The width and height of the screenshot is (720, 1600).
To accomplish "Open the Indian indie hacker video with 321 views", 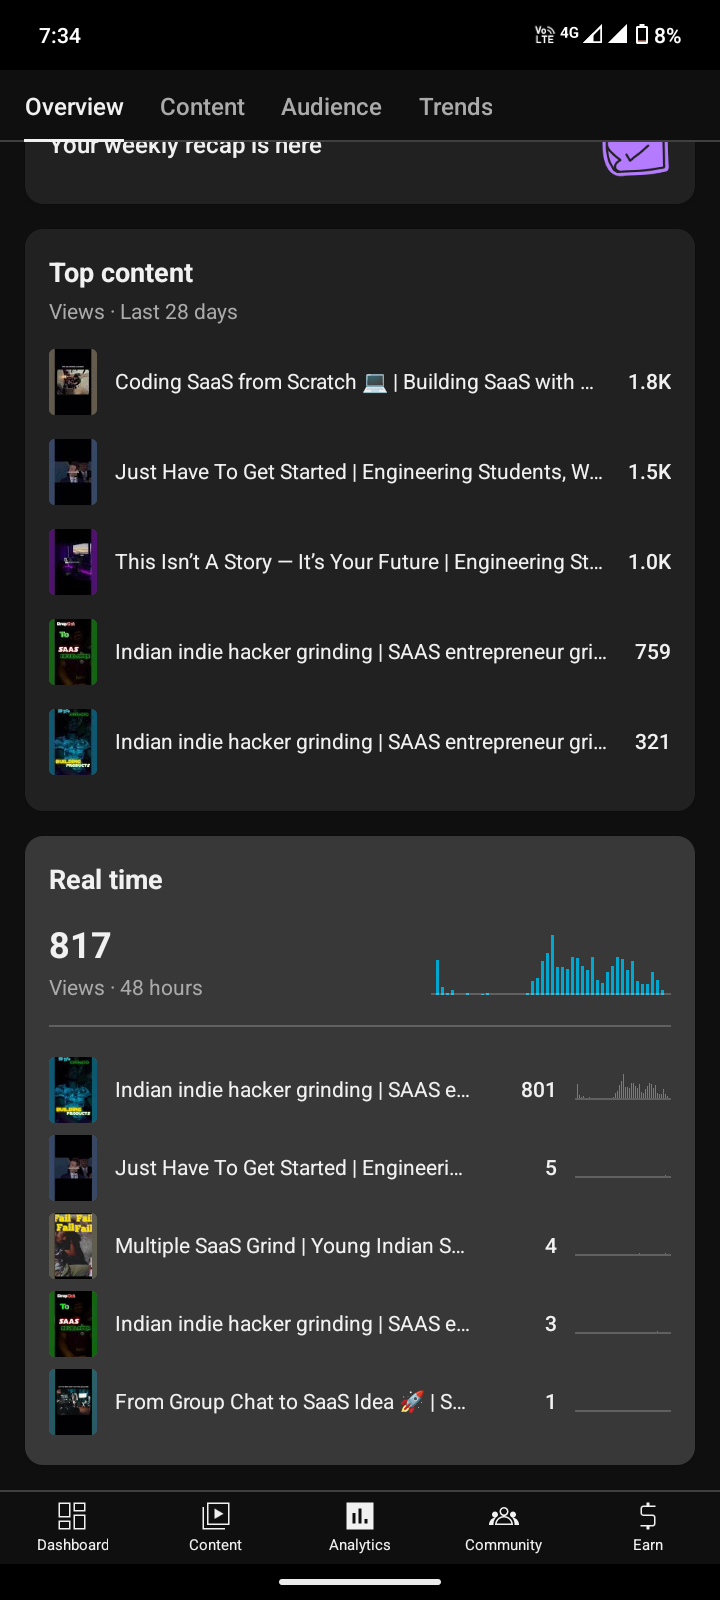I will (x=360, y=742).
